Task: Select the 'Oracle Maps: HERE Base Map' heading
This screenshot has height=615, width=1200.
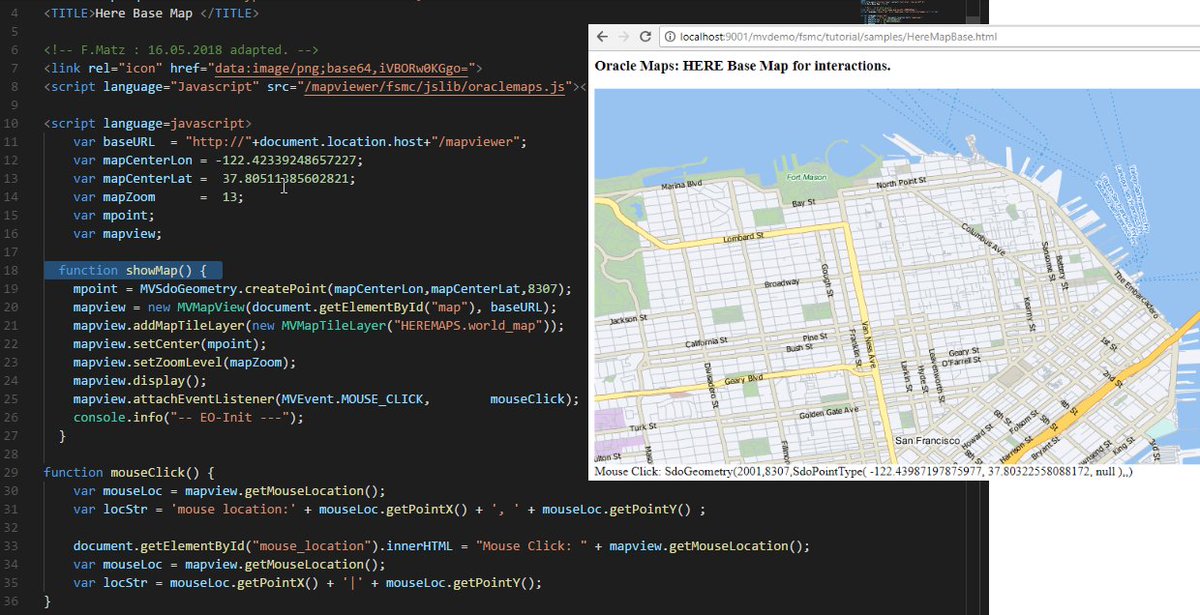Action: 742,66
